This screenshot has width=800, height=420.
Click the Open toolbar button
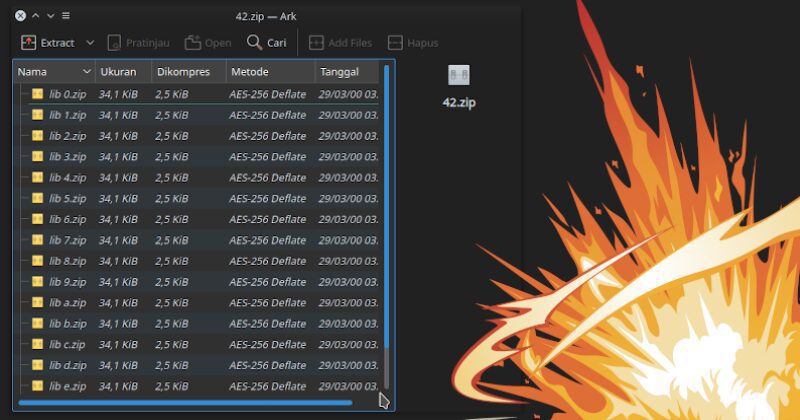click(208, 43)
